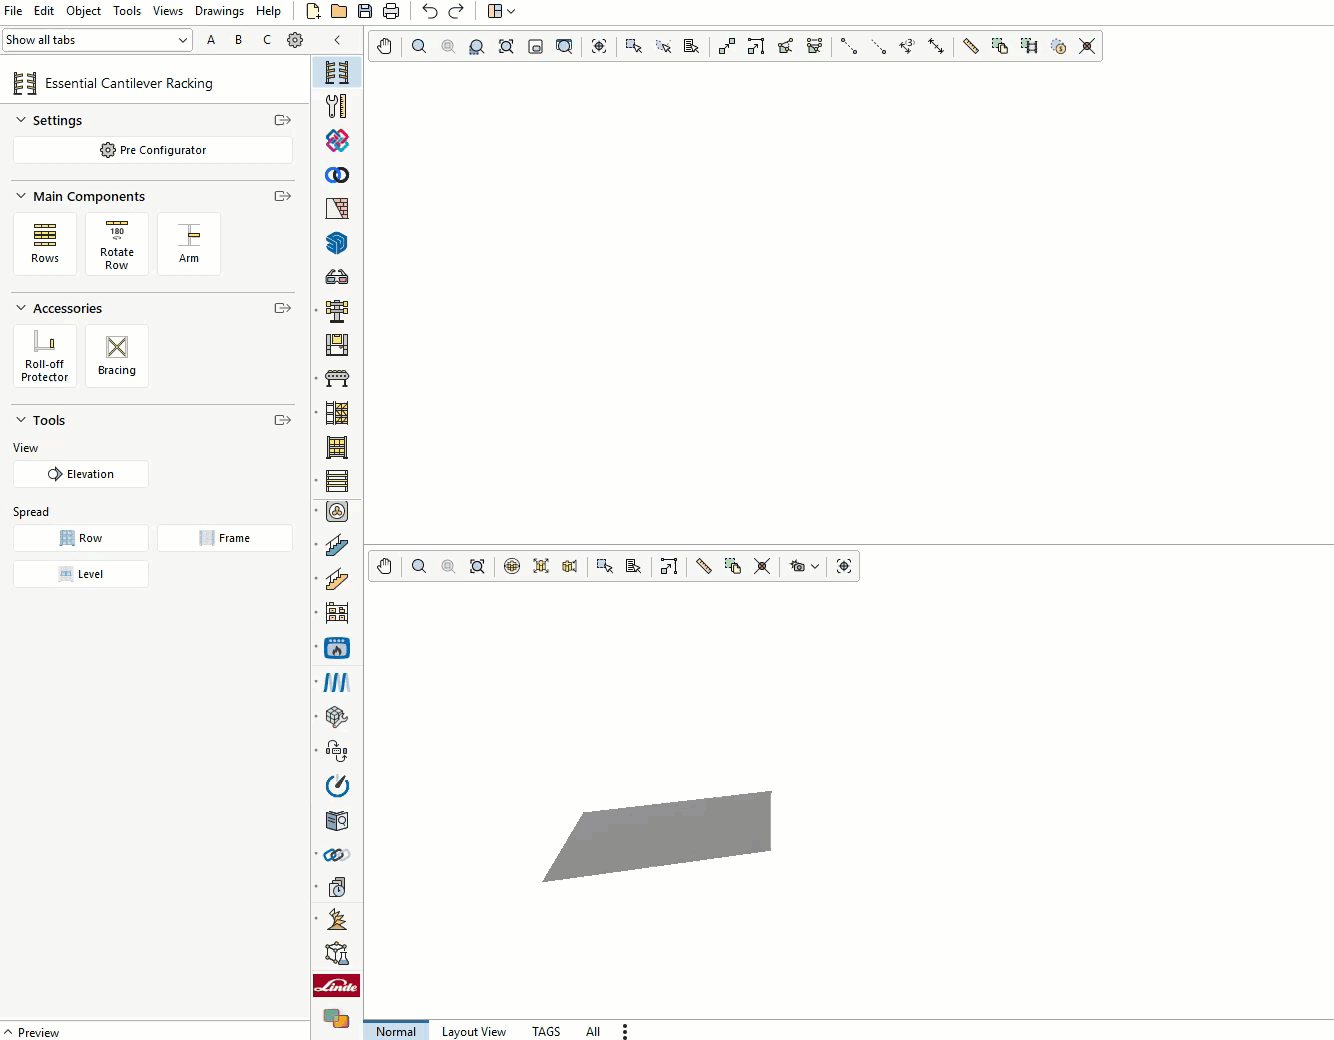This screenshot has width=1334, height=1040.
Task: Select tab group A
Action: pos(211,40)
